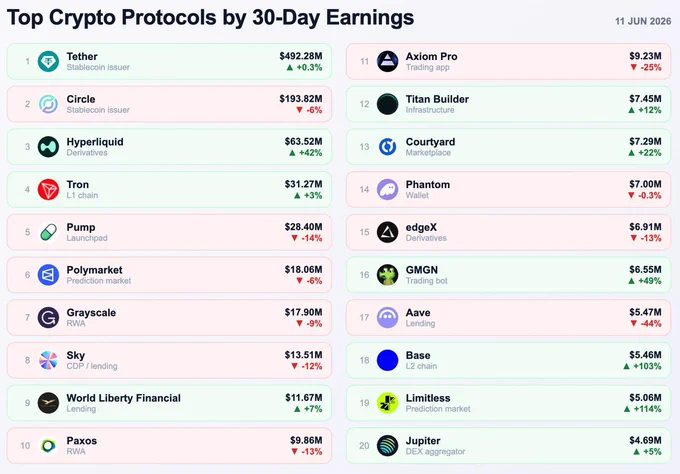Select the Pump pill icon
This screenshot has width=680, height=474.
48,232
